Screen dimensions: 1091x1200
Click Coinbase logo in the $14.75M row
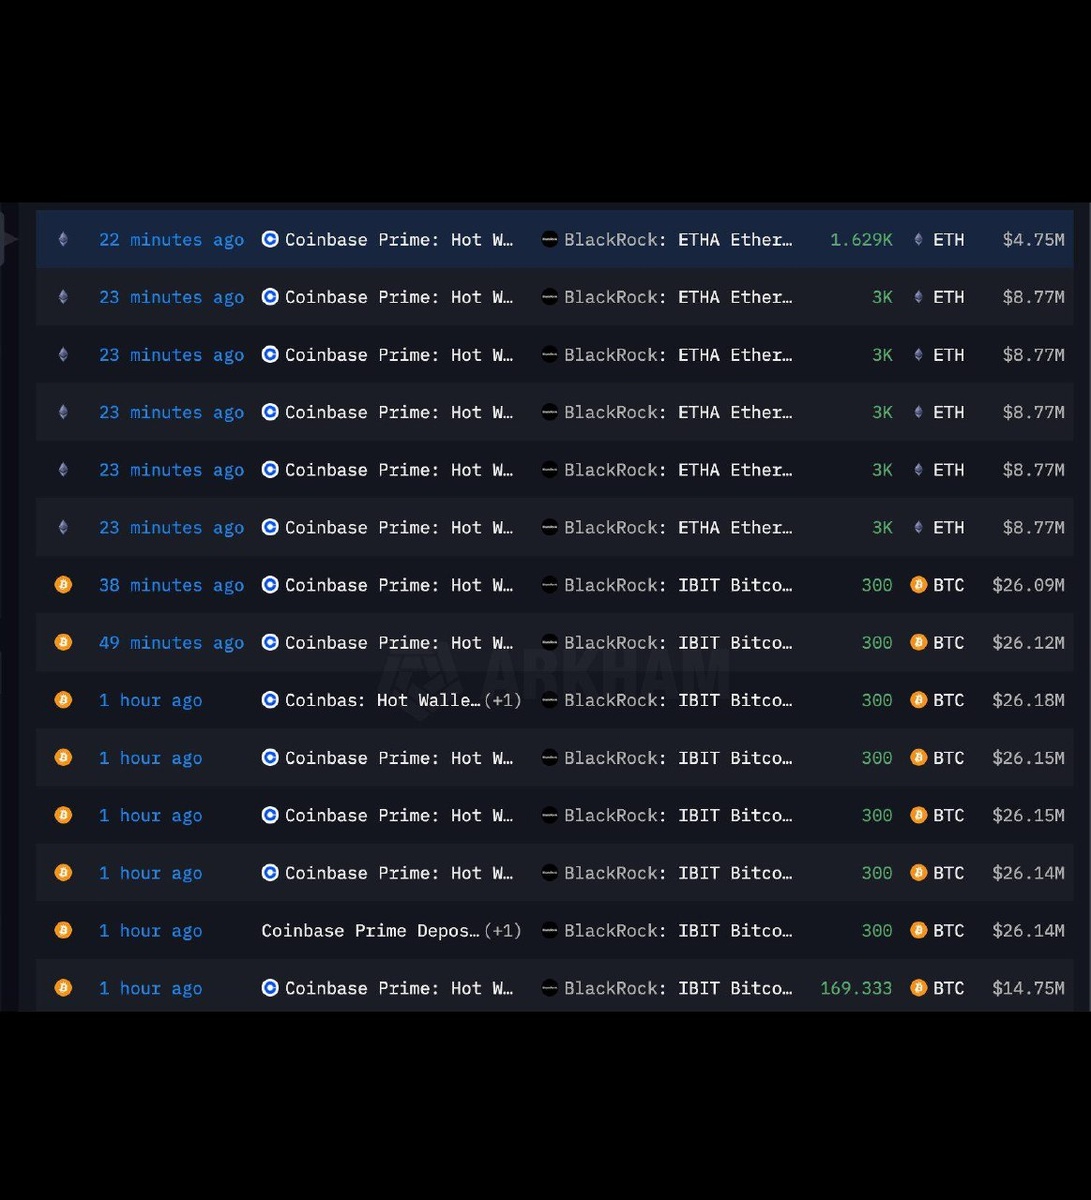[x=270, y=988]
